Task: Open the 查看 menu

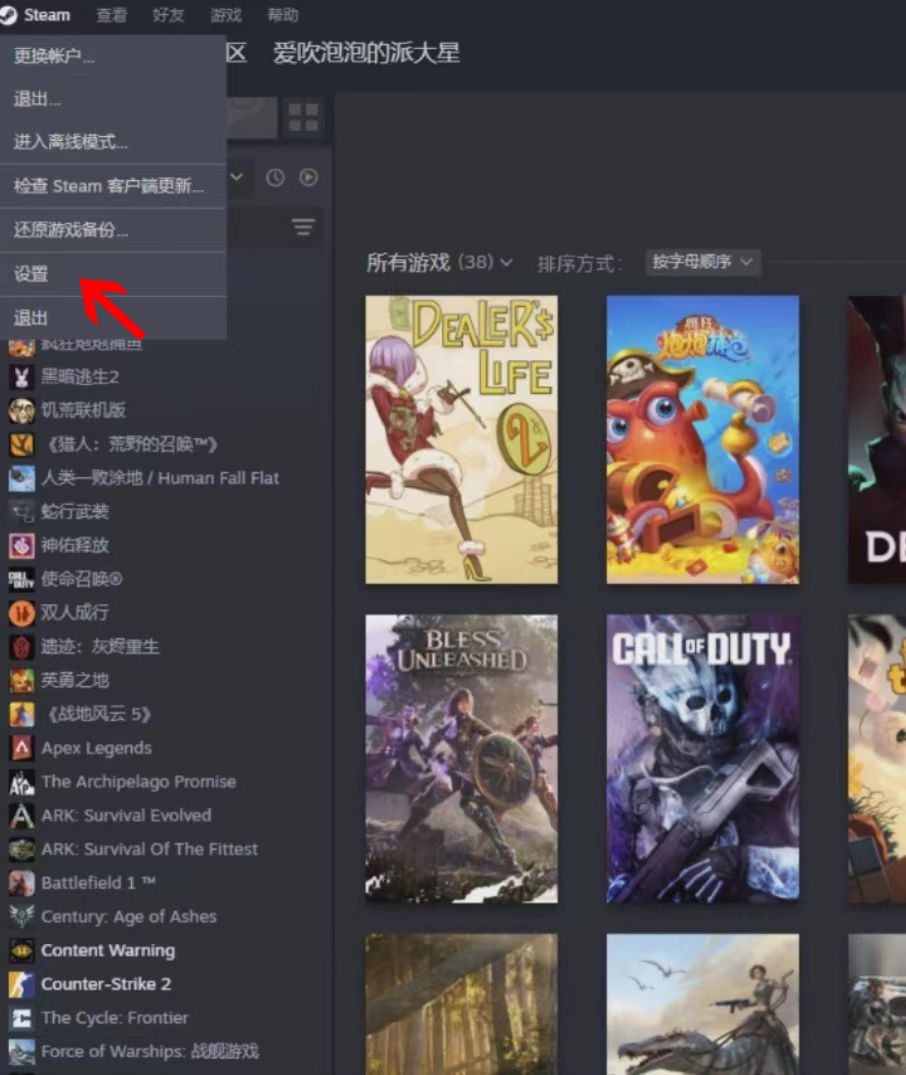Action: click(111, 15)
